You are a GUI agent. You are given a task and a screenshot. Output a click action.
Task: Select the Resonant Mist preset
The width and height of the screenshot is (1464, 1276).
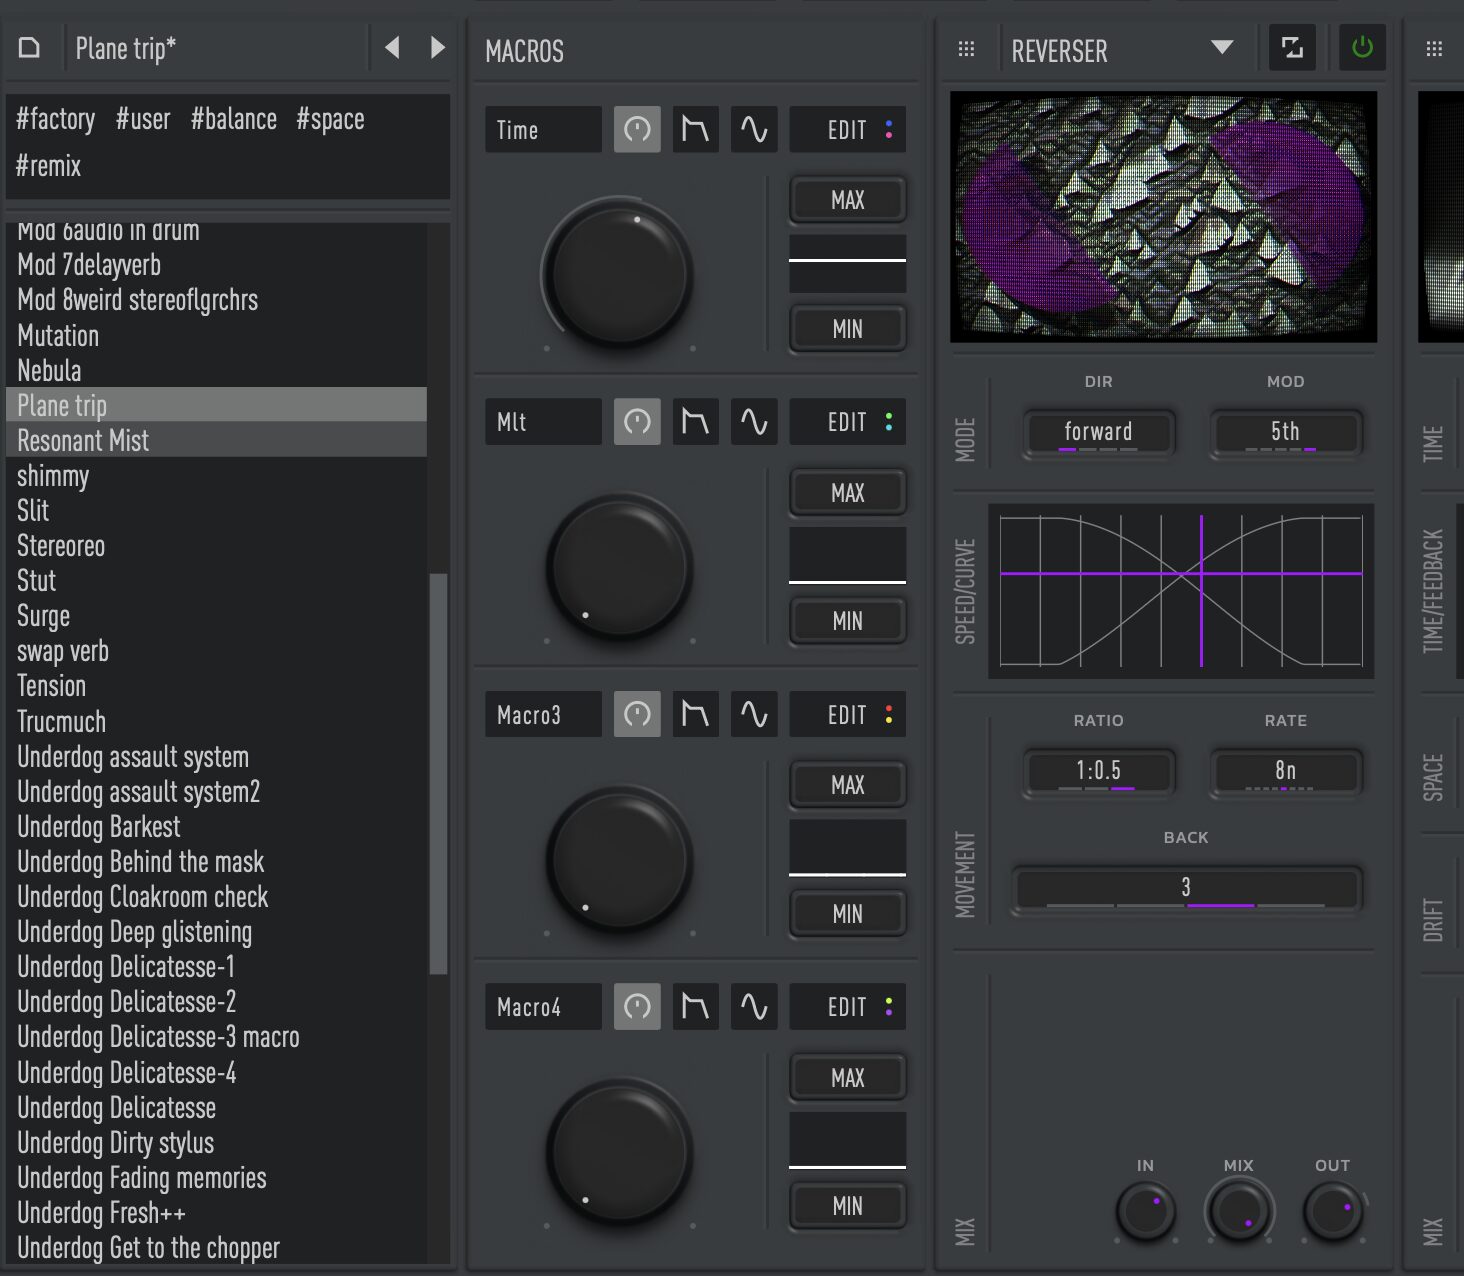click(216, 440)
